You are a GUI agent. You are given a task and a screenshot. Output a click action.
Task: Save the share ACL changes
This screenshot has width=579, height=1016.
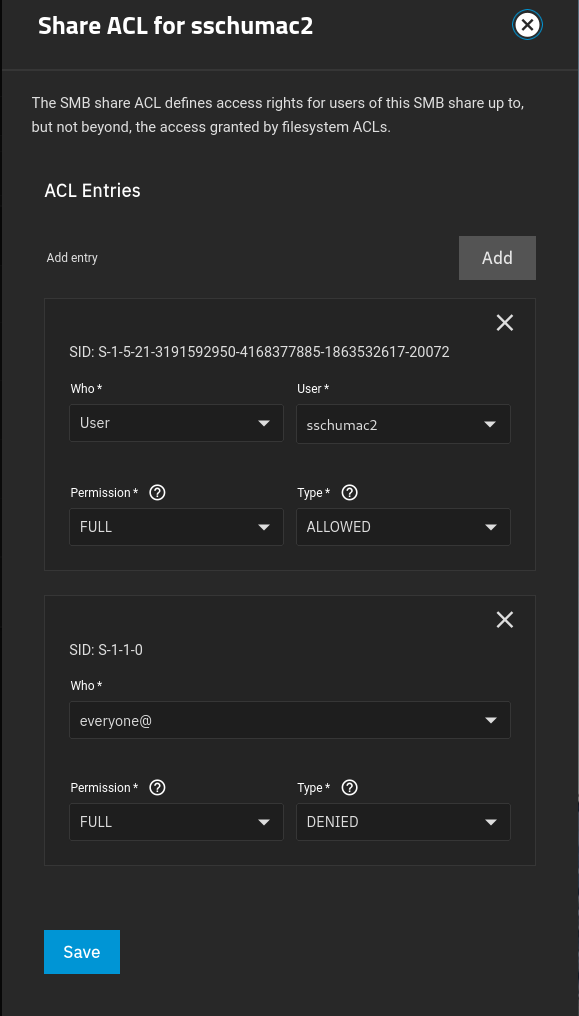(x=82, y=952)
